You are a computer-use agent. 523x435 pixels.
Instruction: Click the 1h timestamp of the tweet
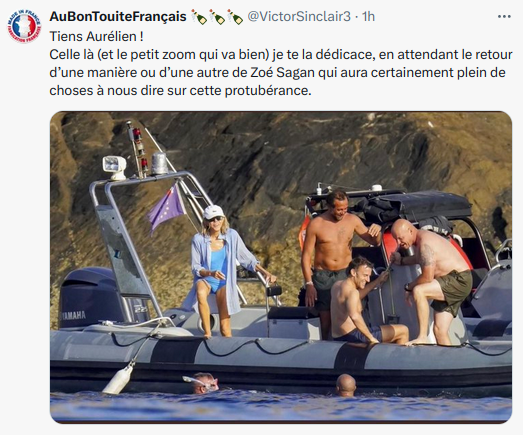tap(368, 16)
